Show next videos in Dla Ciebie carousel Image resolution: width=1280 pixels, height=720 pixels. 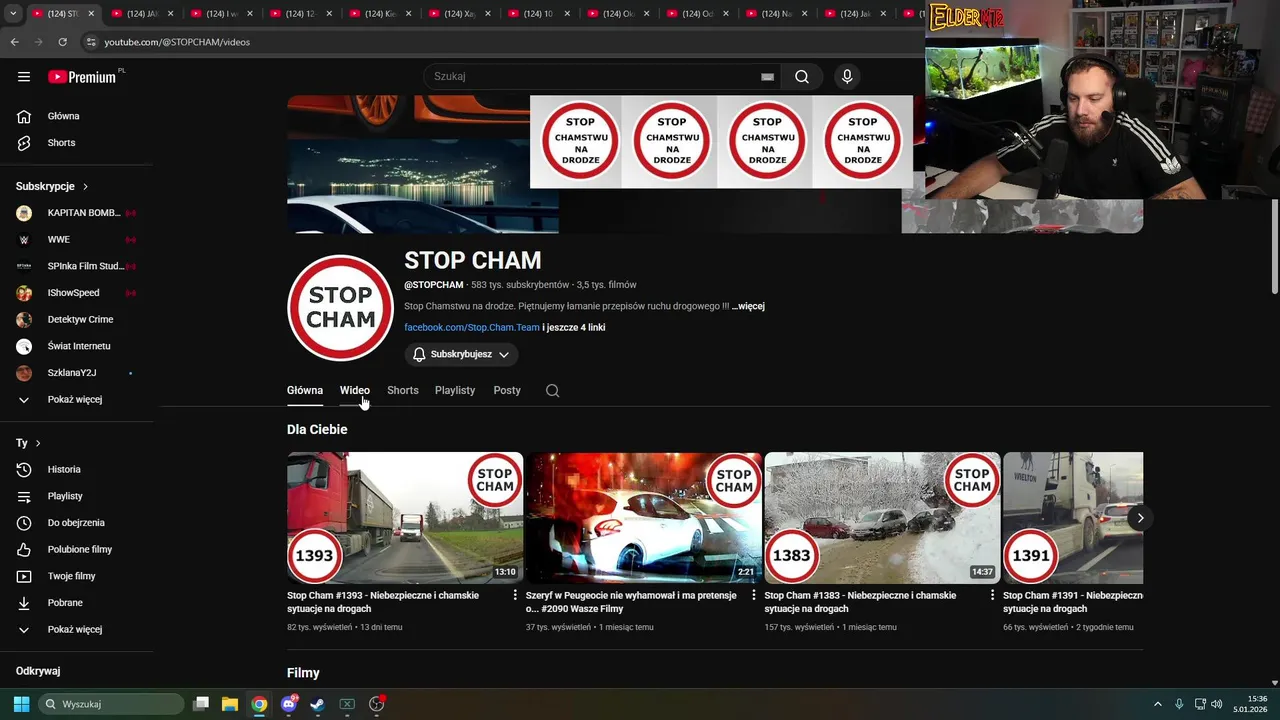[1140, 518]
